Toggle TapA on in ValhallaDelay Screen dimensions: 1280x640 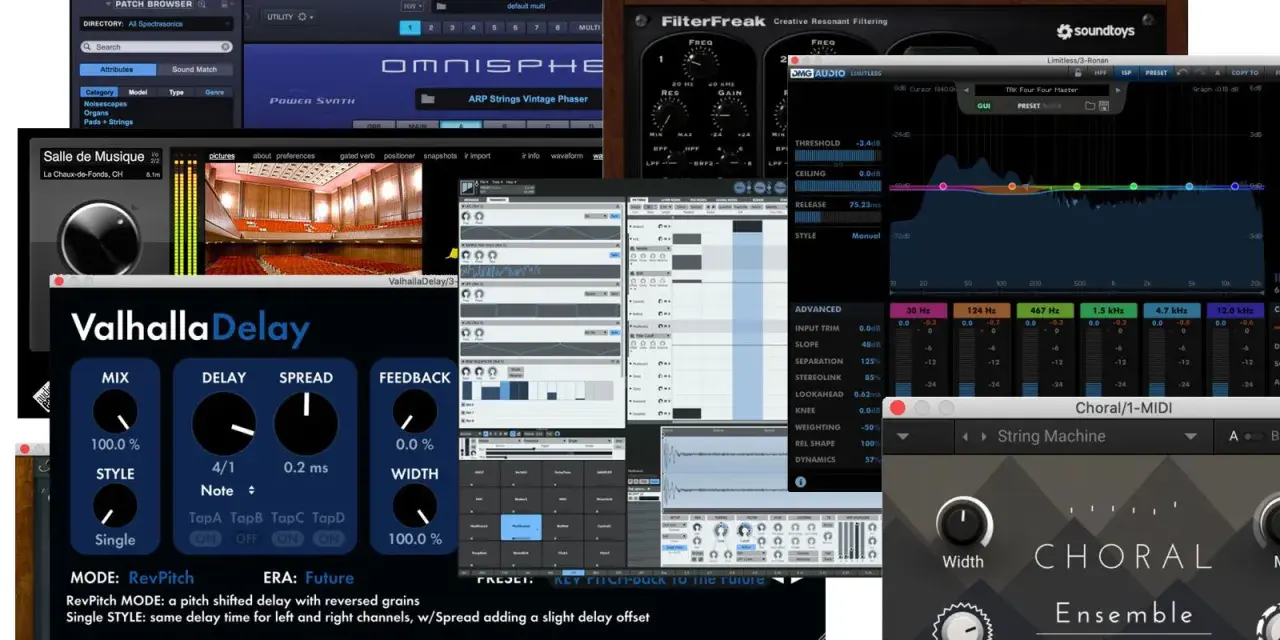[x=205, y=538]
